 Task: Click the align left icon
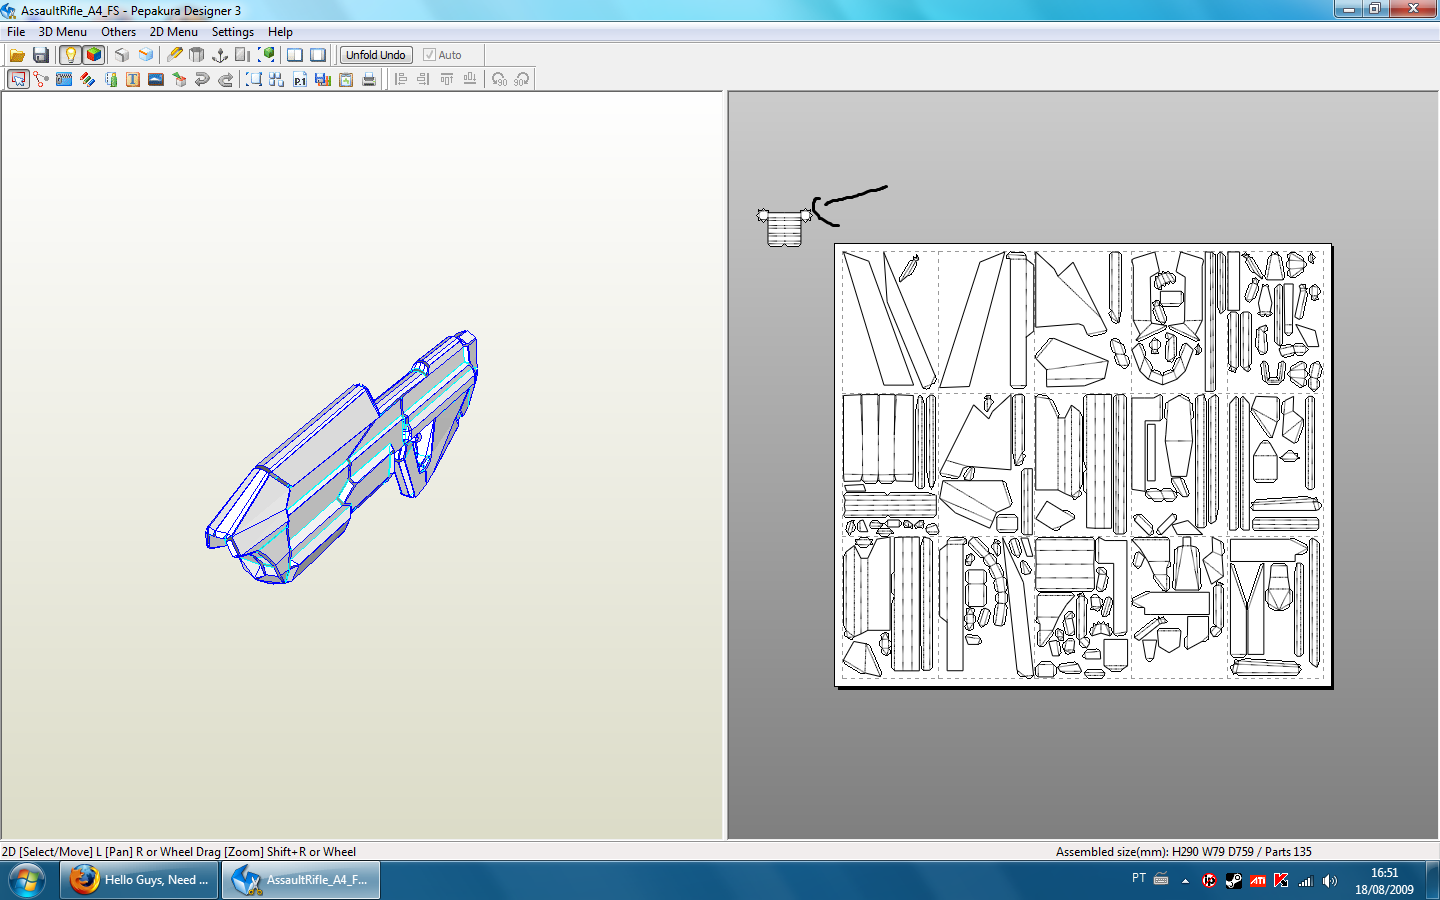click(x=401, y=79)
